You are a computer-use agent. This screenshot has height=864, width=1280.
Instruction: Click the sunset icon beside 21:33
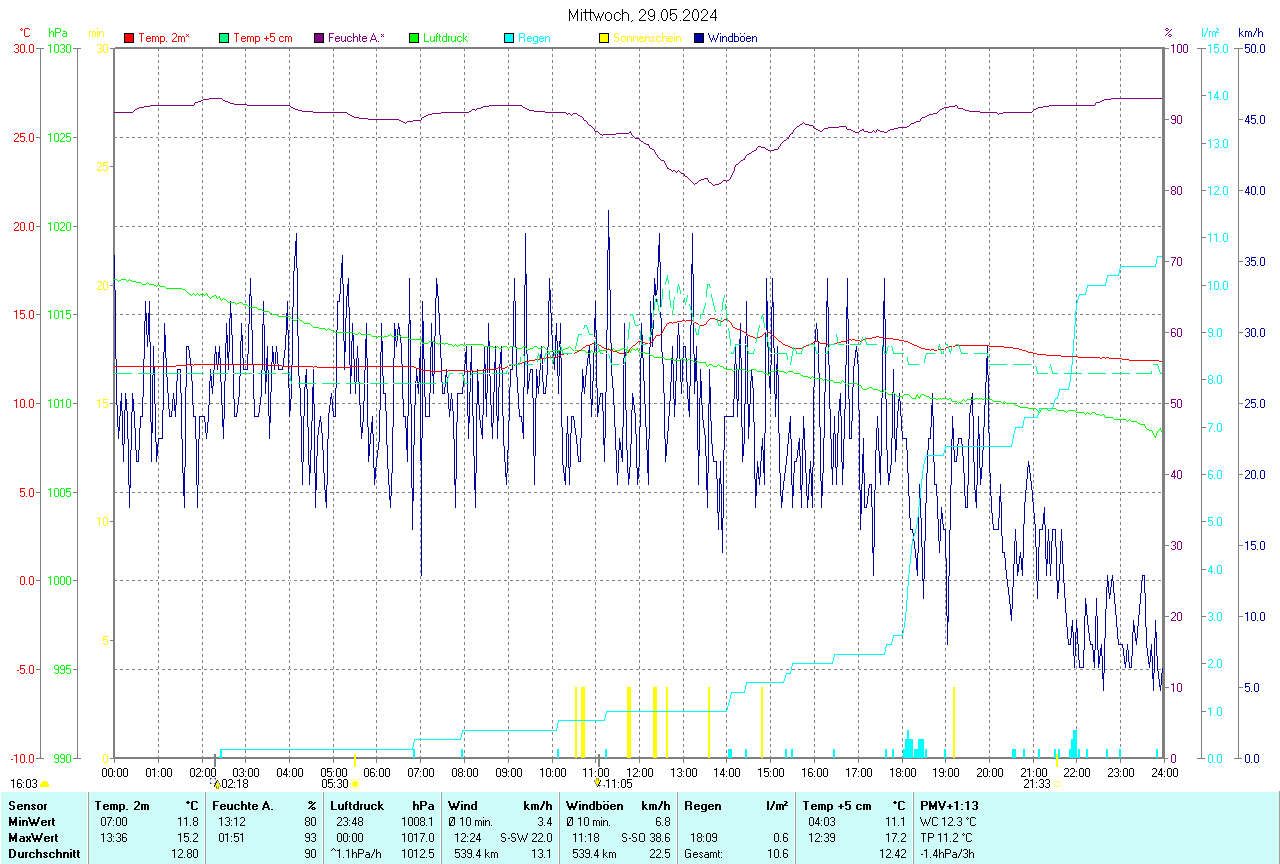coord(1056,785)
